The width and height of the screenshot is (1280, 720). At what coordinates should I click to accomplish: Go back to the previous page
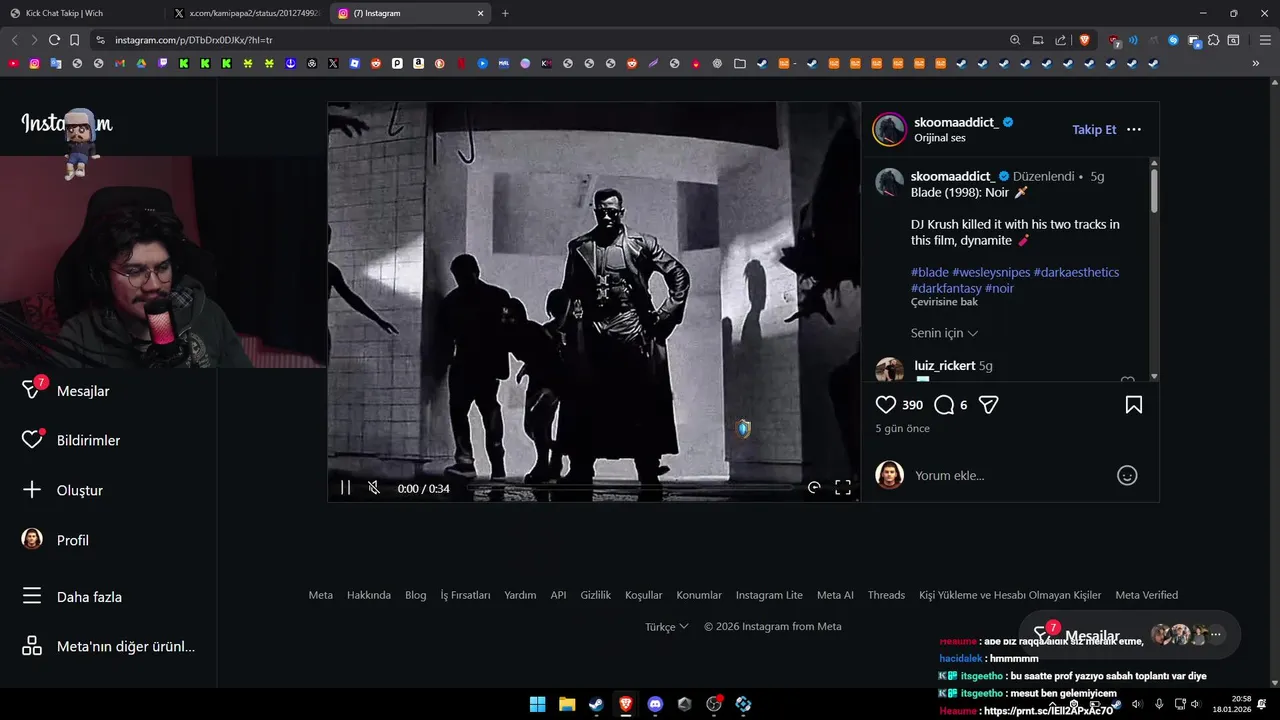coord(14,40)
